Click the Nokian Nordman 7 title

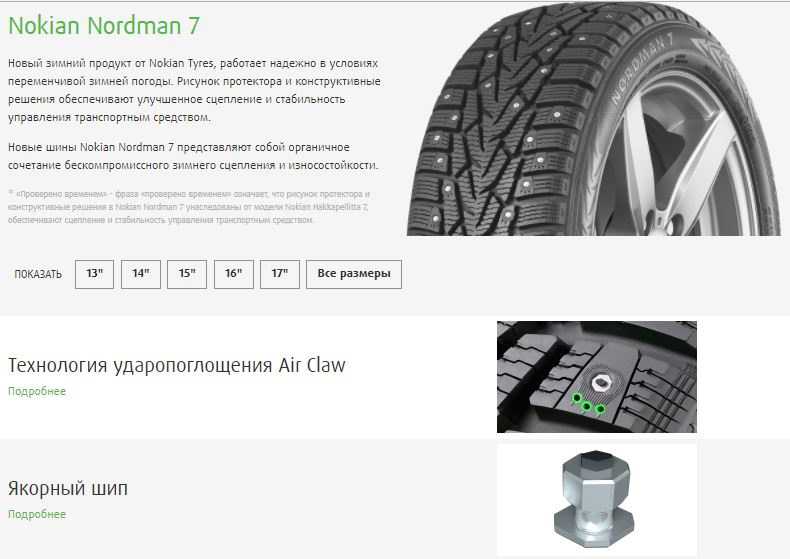(x=104, y=26)
